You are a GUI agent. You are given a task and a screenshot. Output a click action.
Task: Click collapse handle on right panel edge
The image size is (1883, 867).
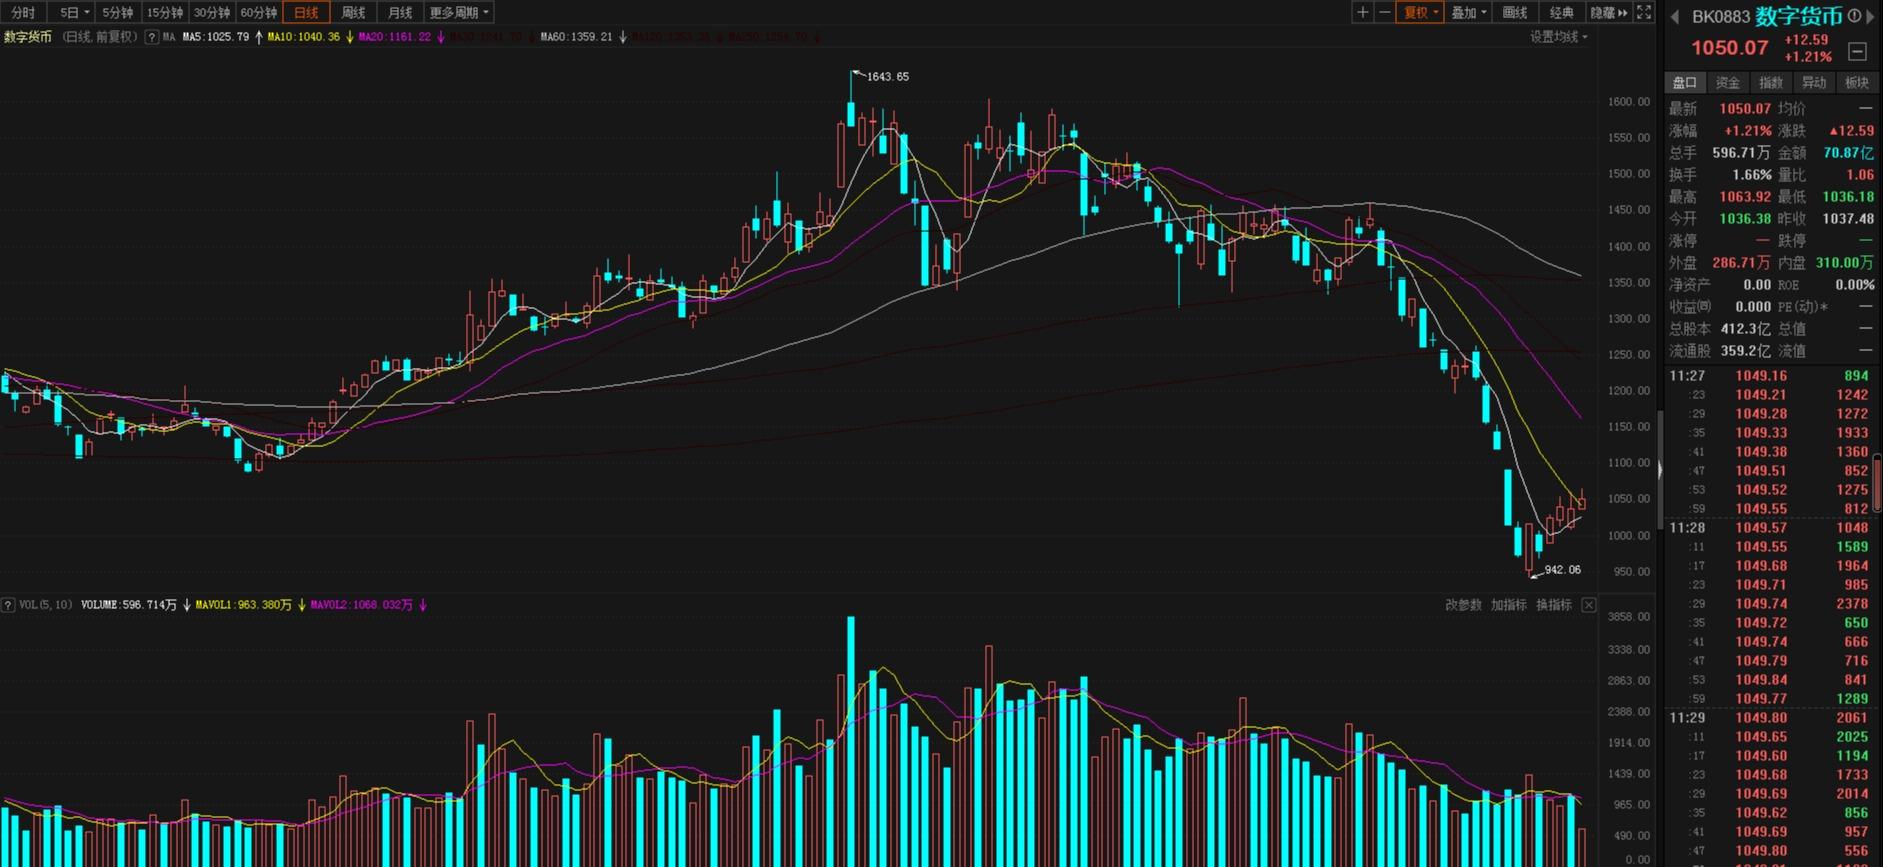click(x=1660, y=469)
